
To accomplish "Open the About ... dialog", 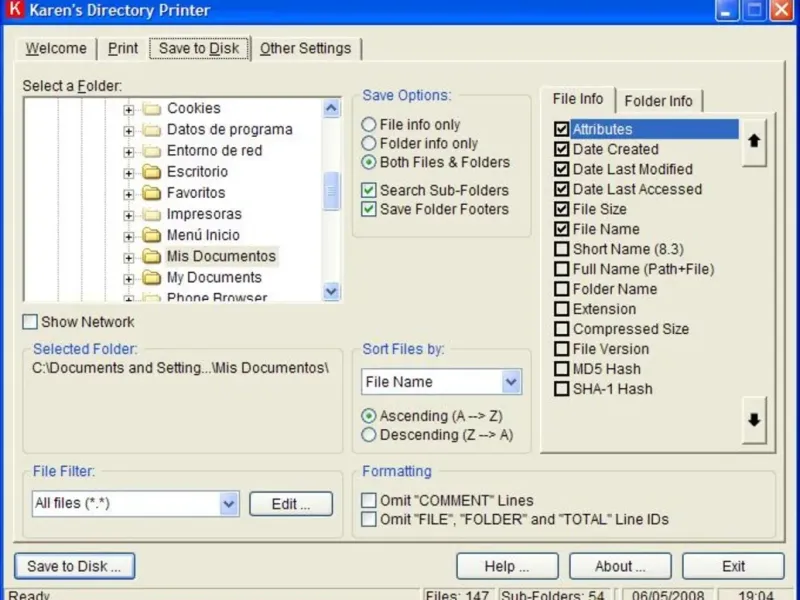I will tap(620, 566).
